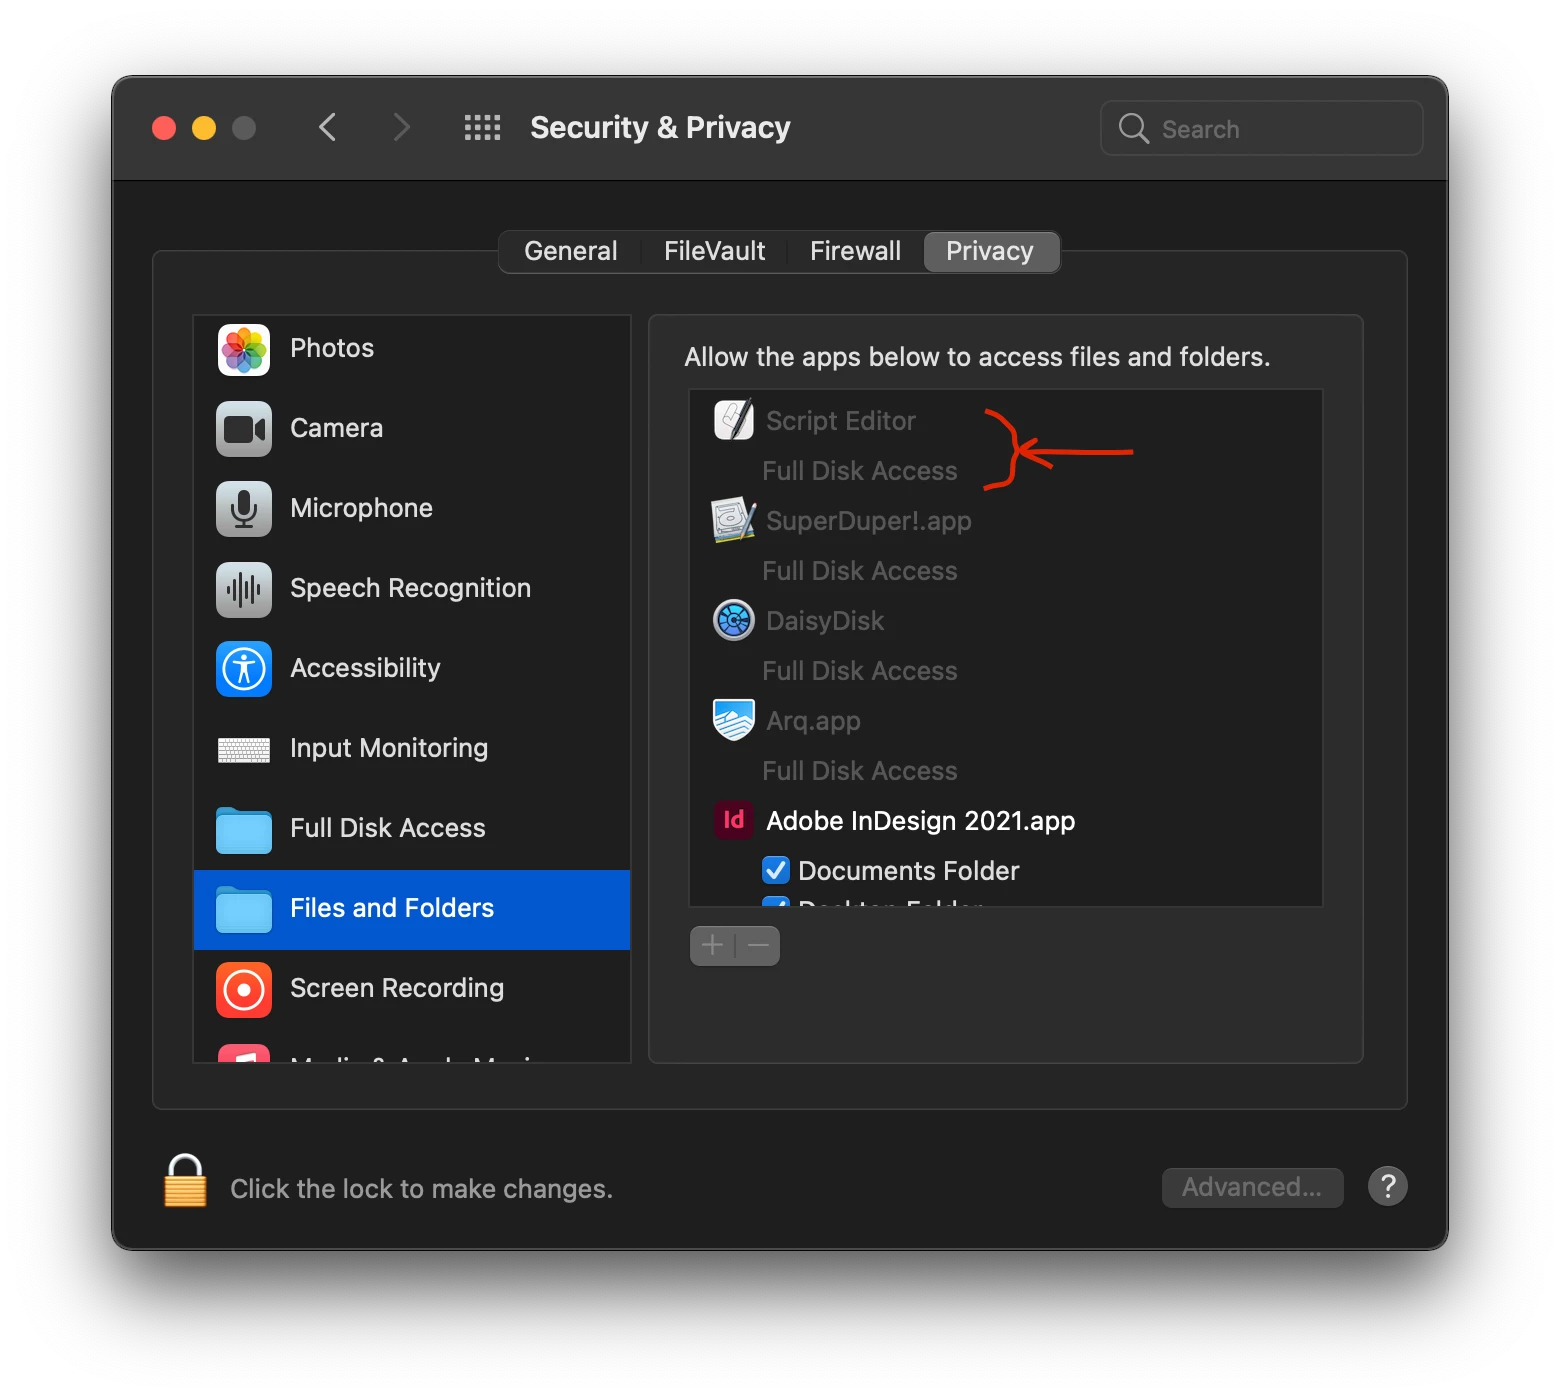The width and height of the screenshot is (1560, 1398).
Task: Click the plus button to add app
Action: coord(712,946)
